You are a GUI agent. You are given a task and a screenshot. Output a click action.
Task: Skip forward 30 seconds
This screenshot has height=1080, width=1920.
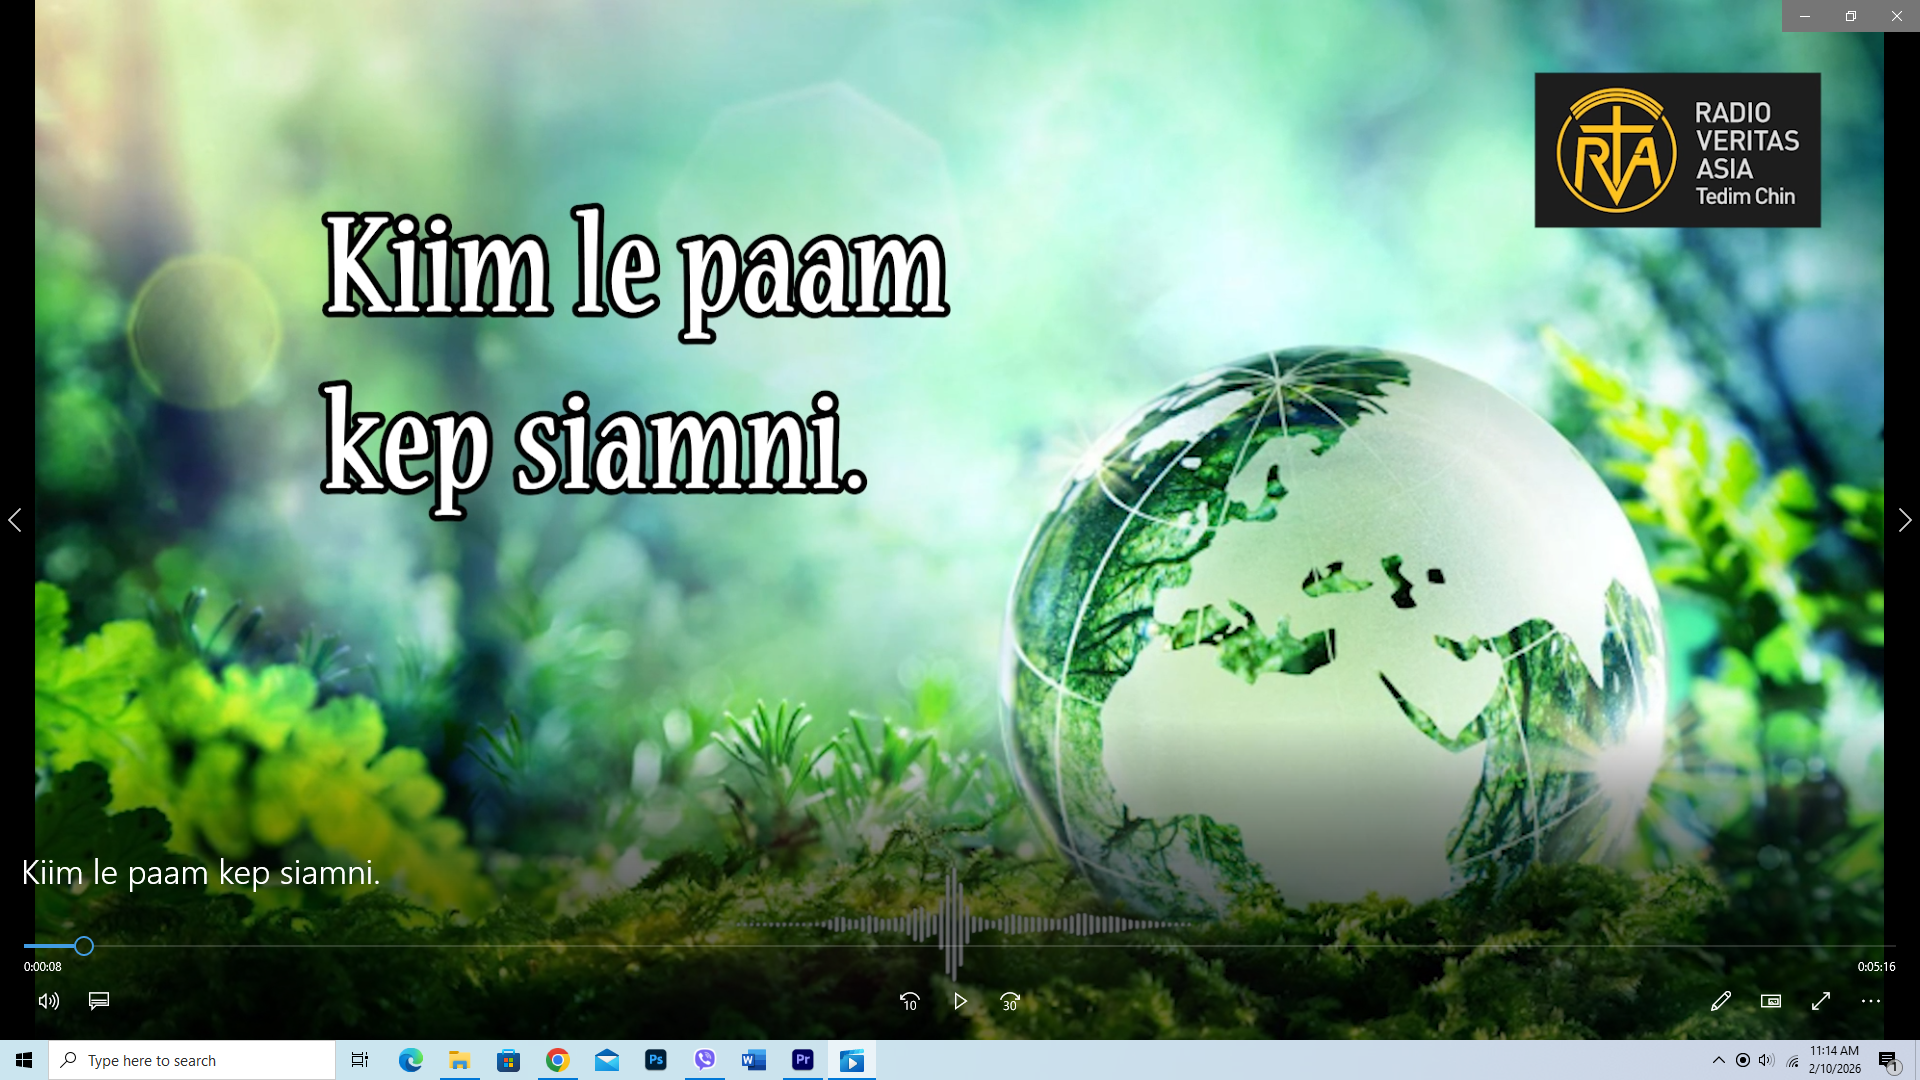coord(1010,1000)
